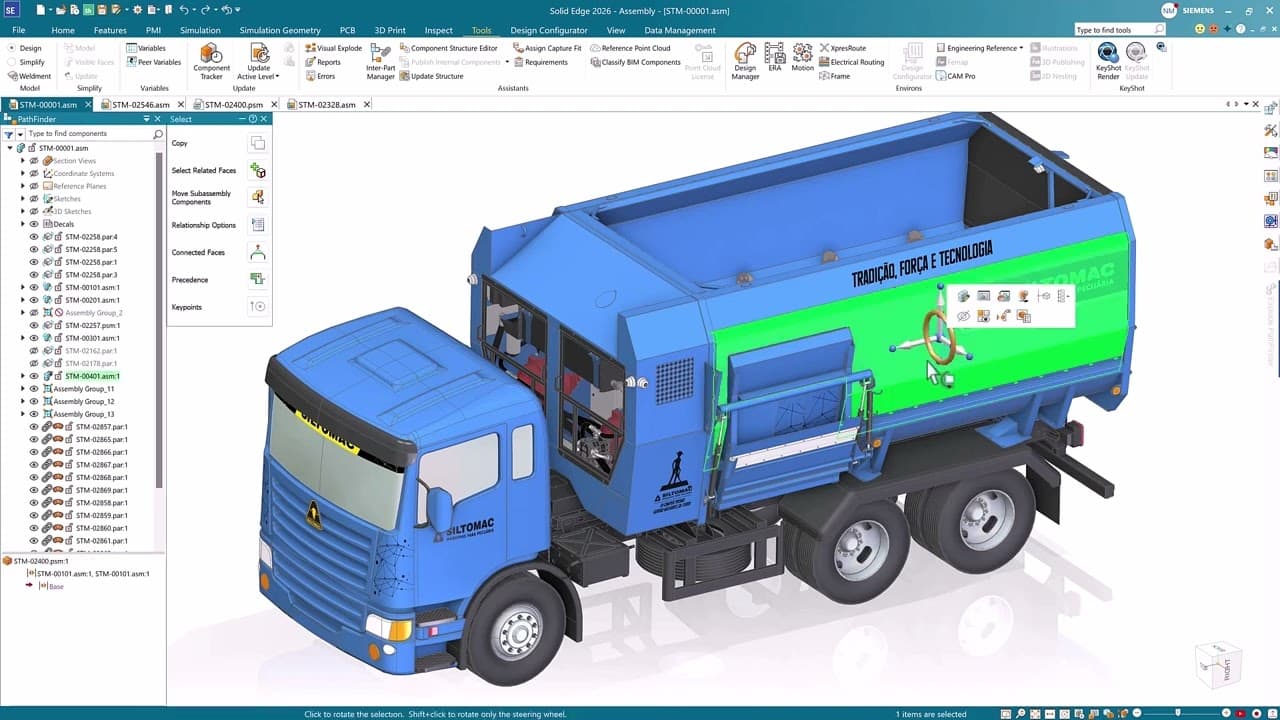Start XpresRoute environment

(842, 48)
